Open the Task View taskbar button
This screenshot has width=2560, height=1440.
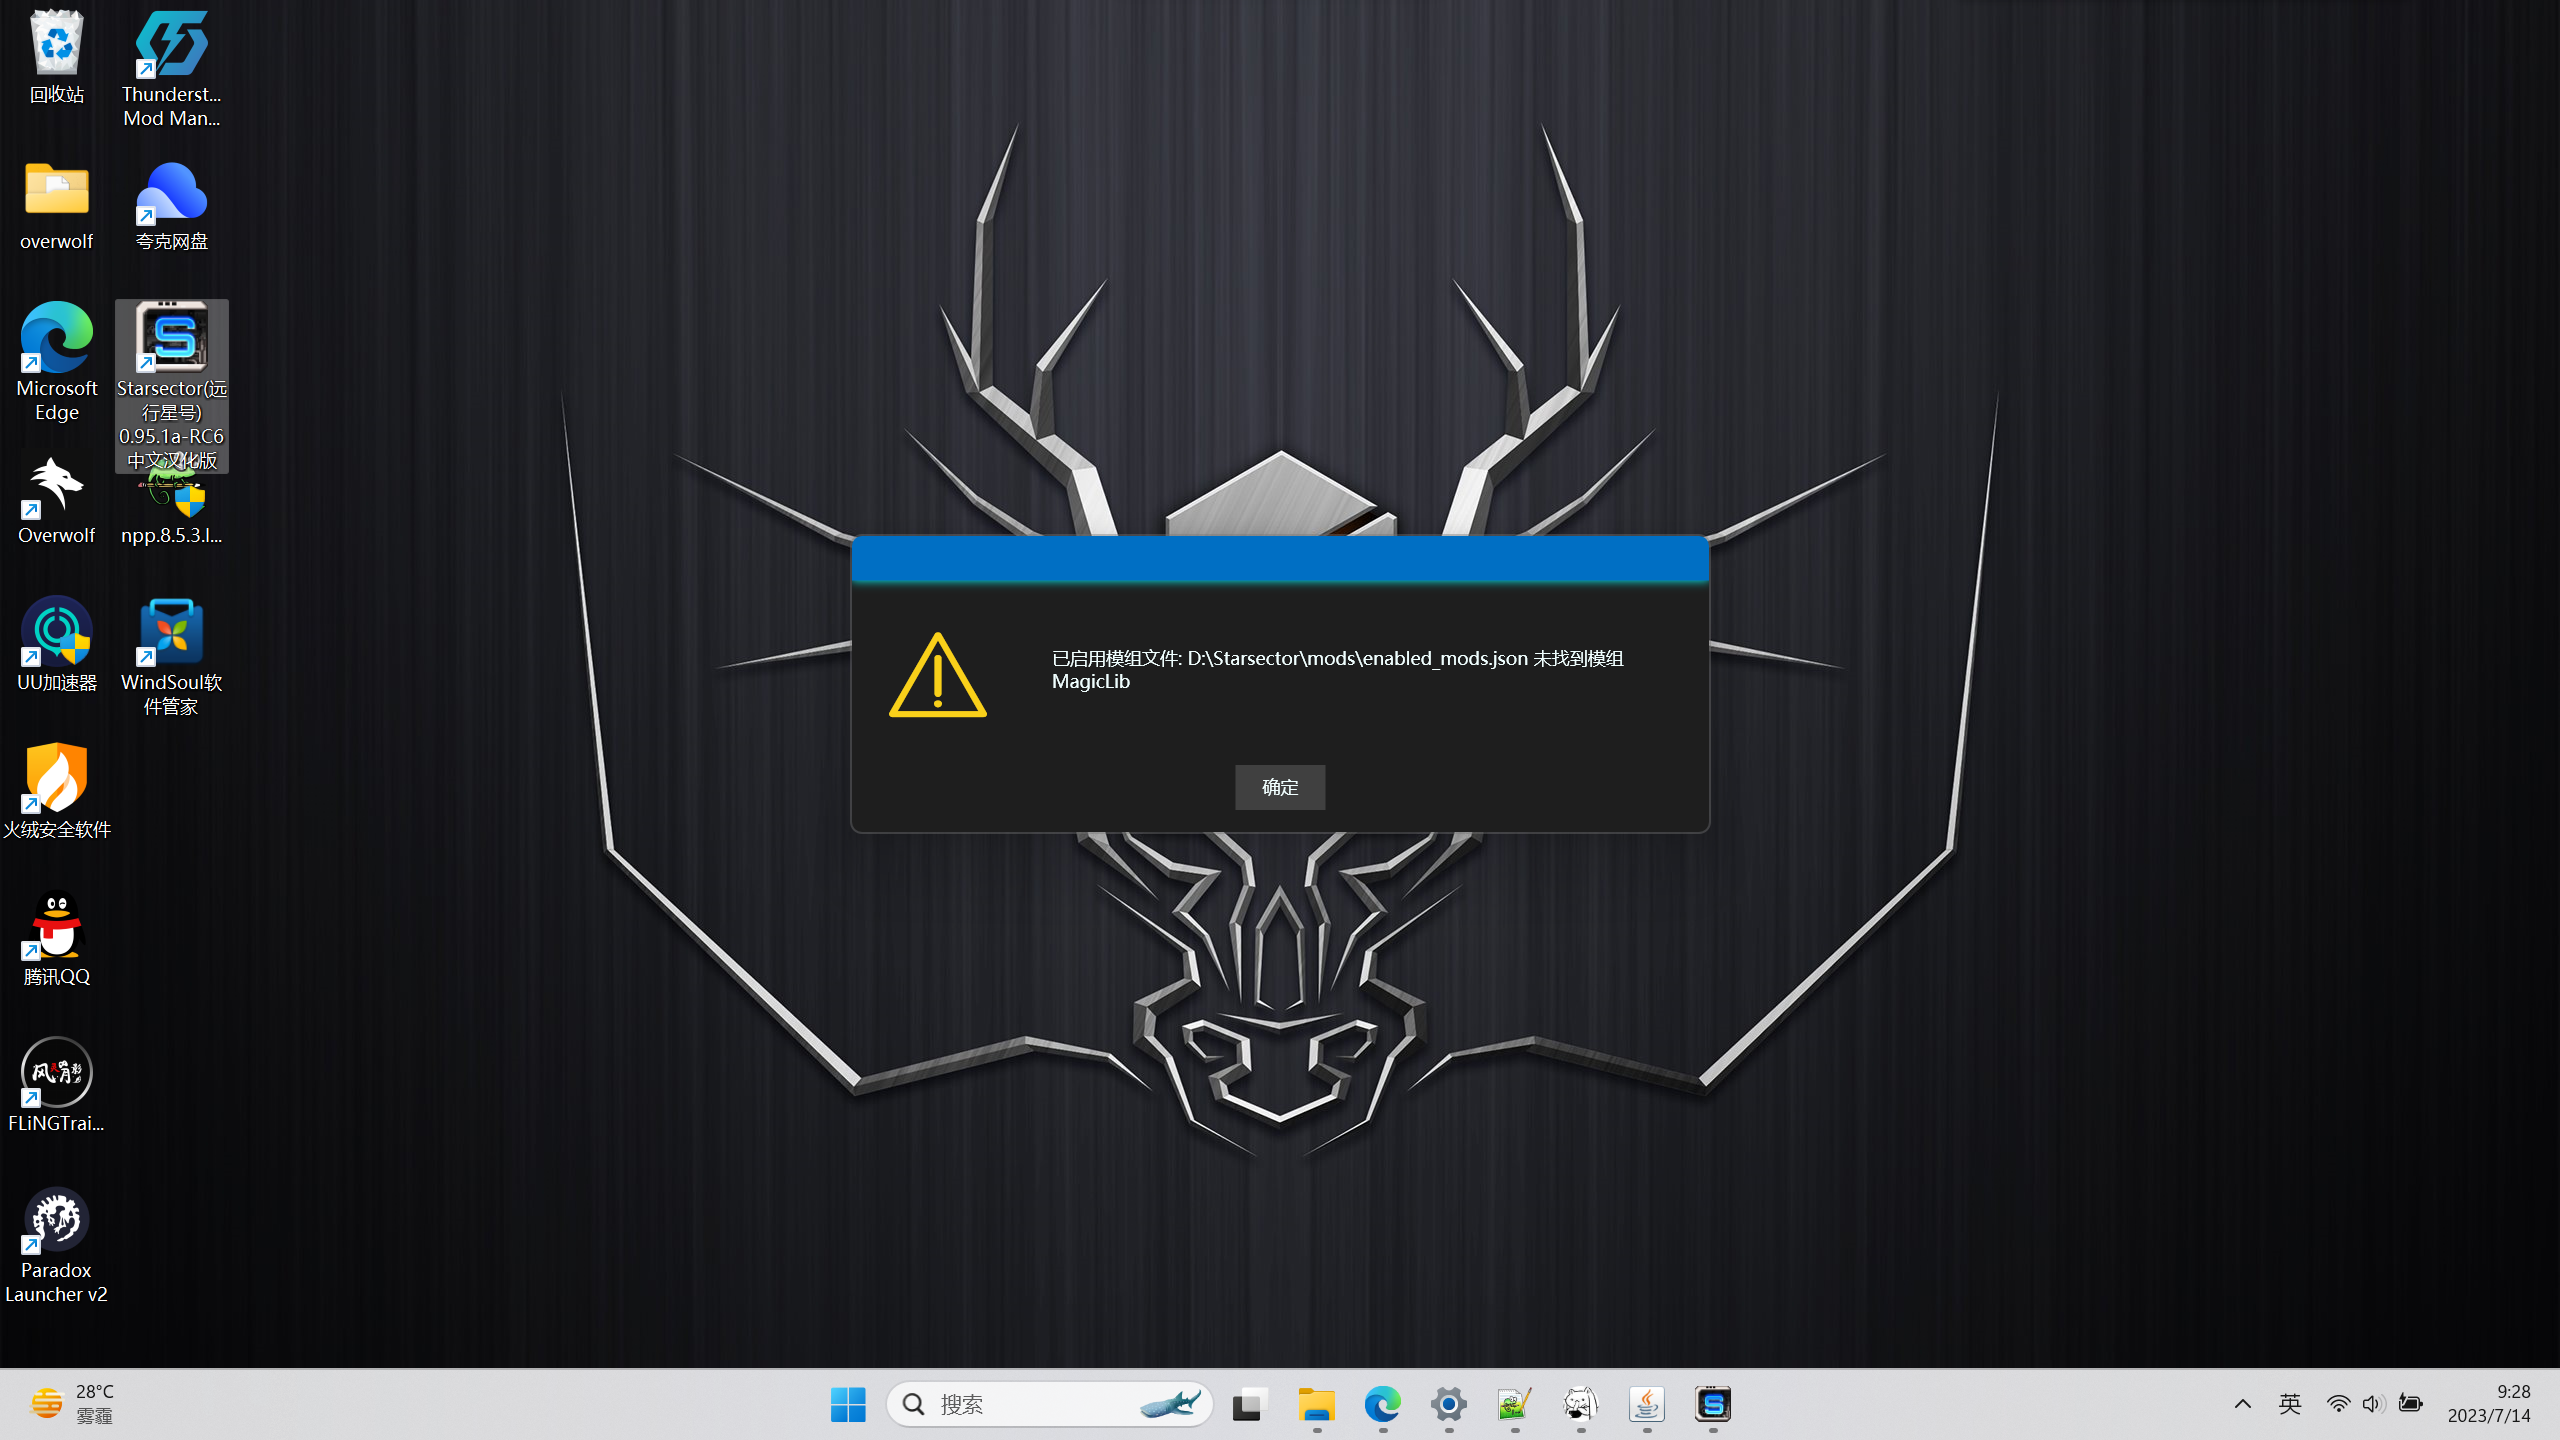coord(1250,1404)
